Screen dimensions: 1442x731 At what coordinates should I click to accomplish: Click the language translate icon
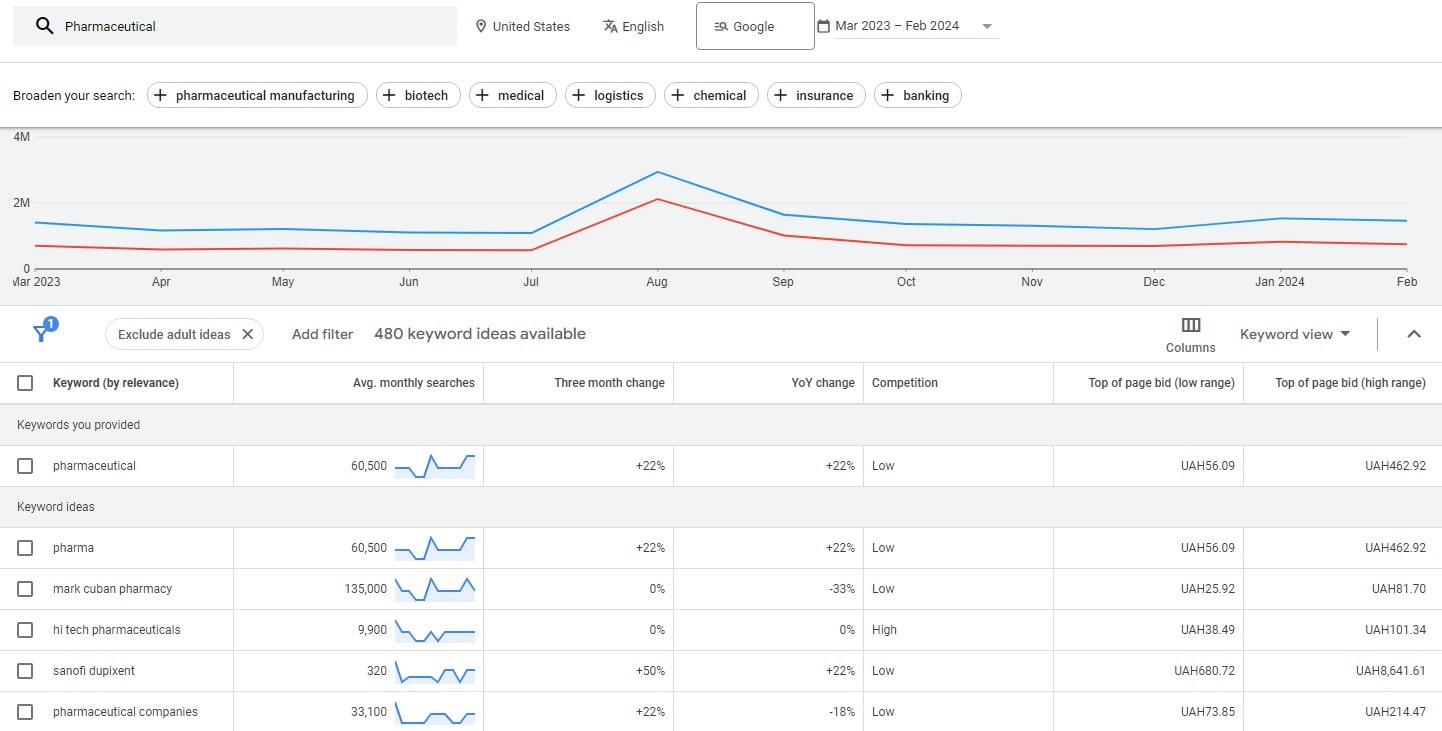(x=610, y=26)
